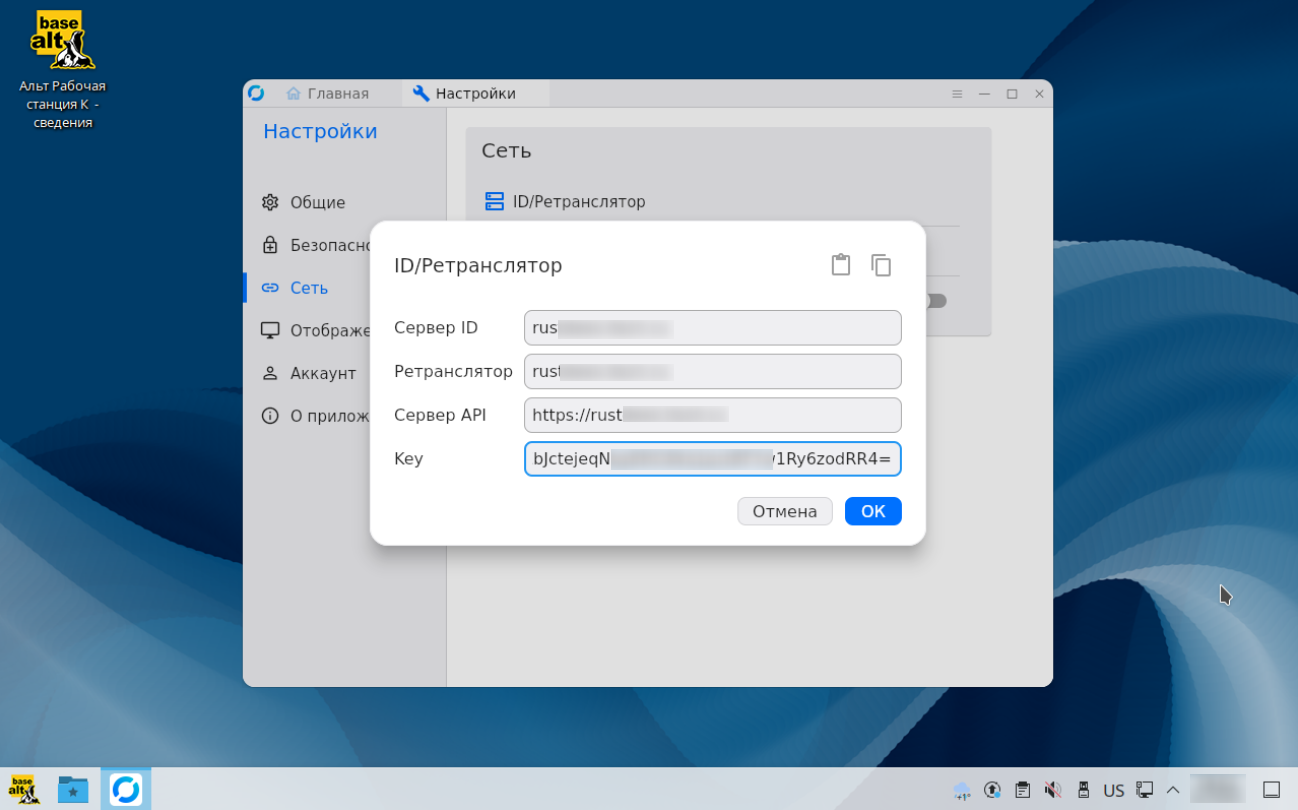Expand hidden tray icons with the chevron
The height and width of the screenshot is (810, 1298).
tap(1173, 790)
